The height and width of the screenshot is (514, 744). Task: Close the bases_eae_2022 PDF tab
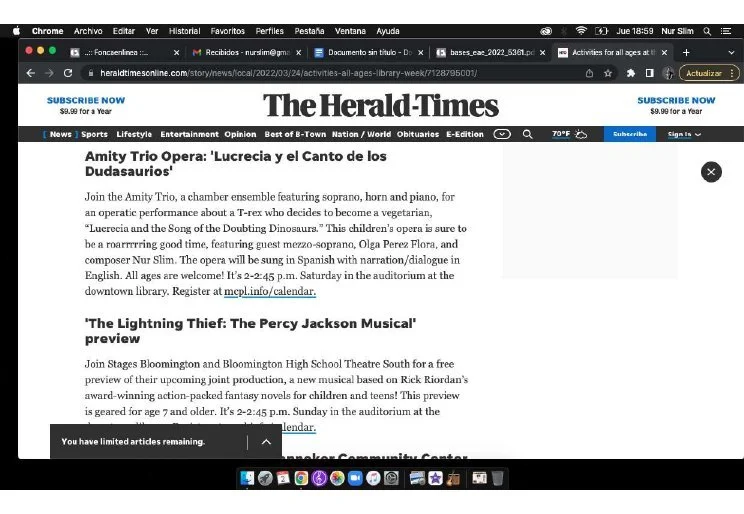[542, 53]
